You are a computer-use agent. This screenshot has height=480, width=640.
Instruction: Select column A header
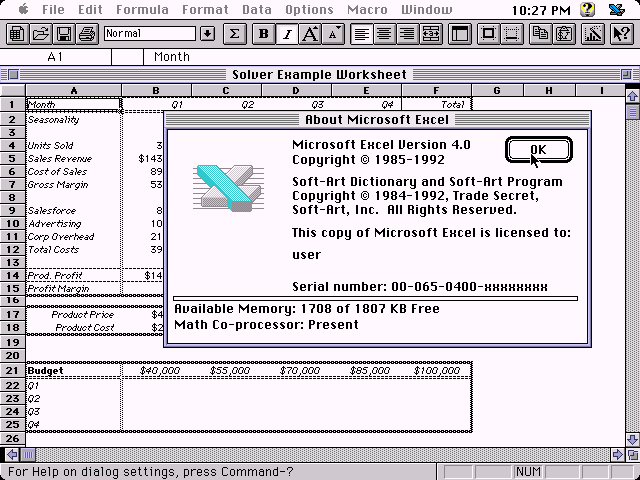pos(73,91)
